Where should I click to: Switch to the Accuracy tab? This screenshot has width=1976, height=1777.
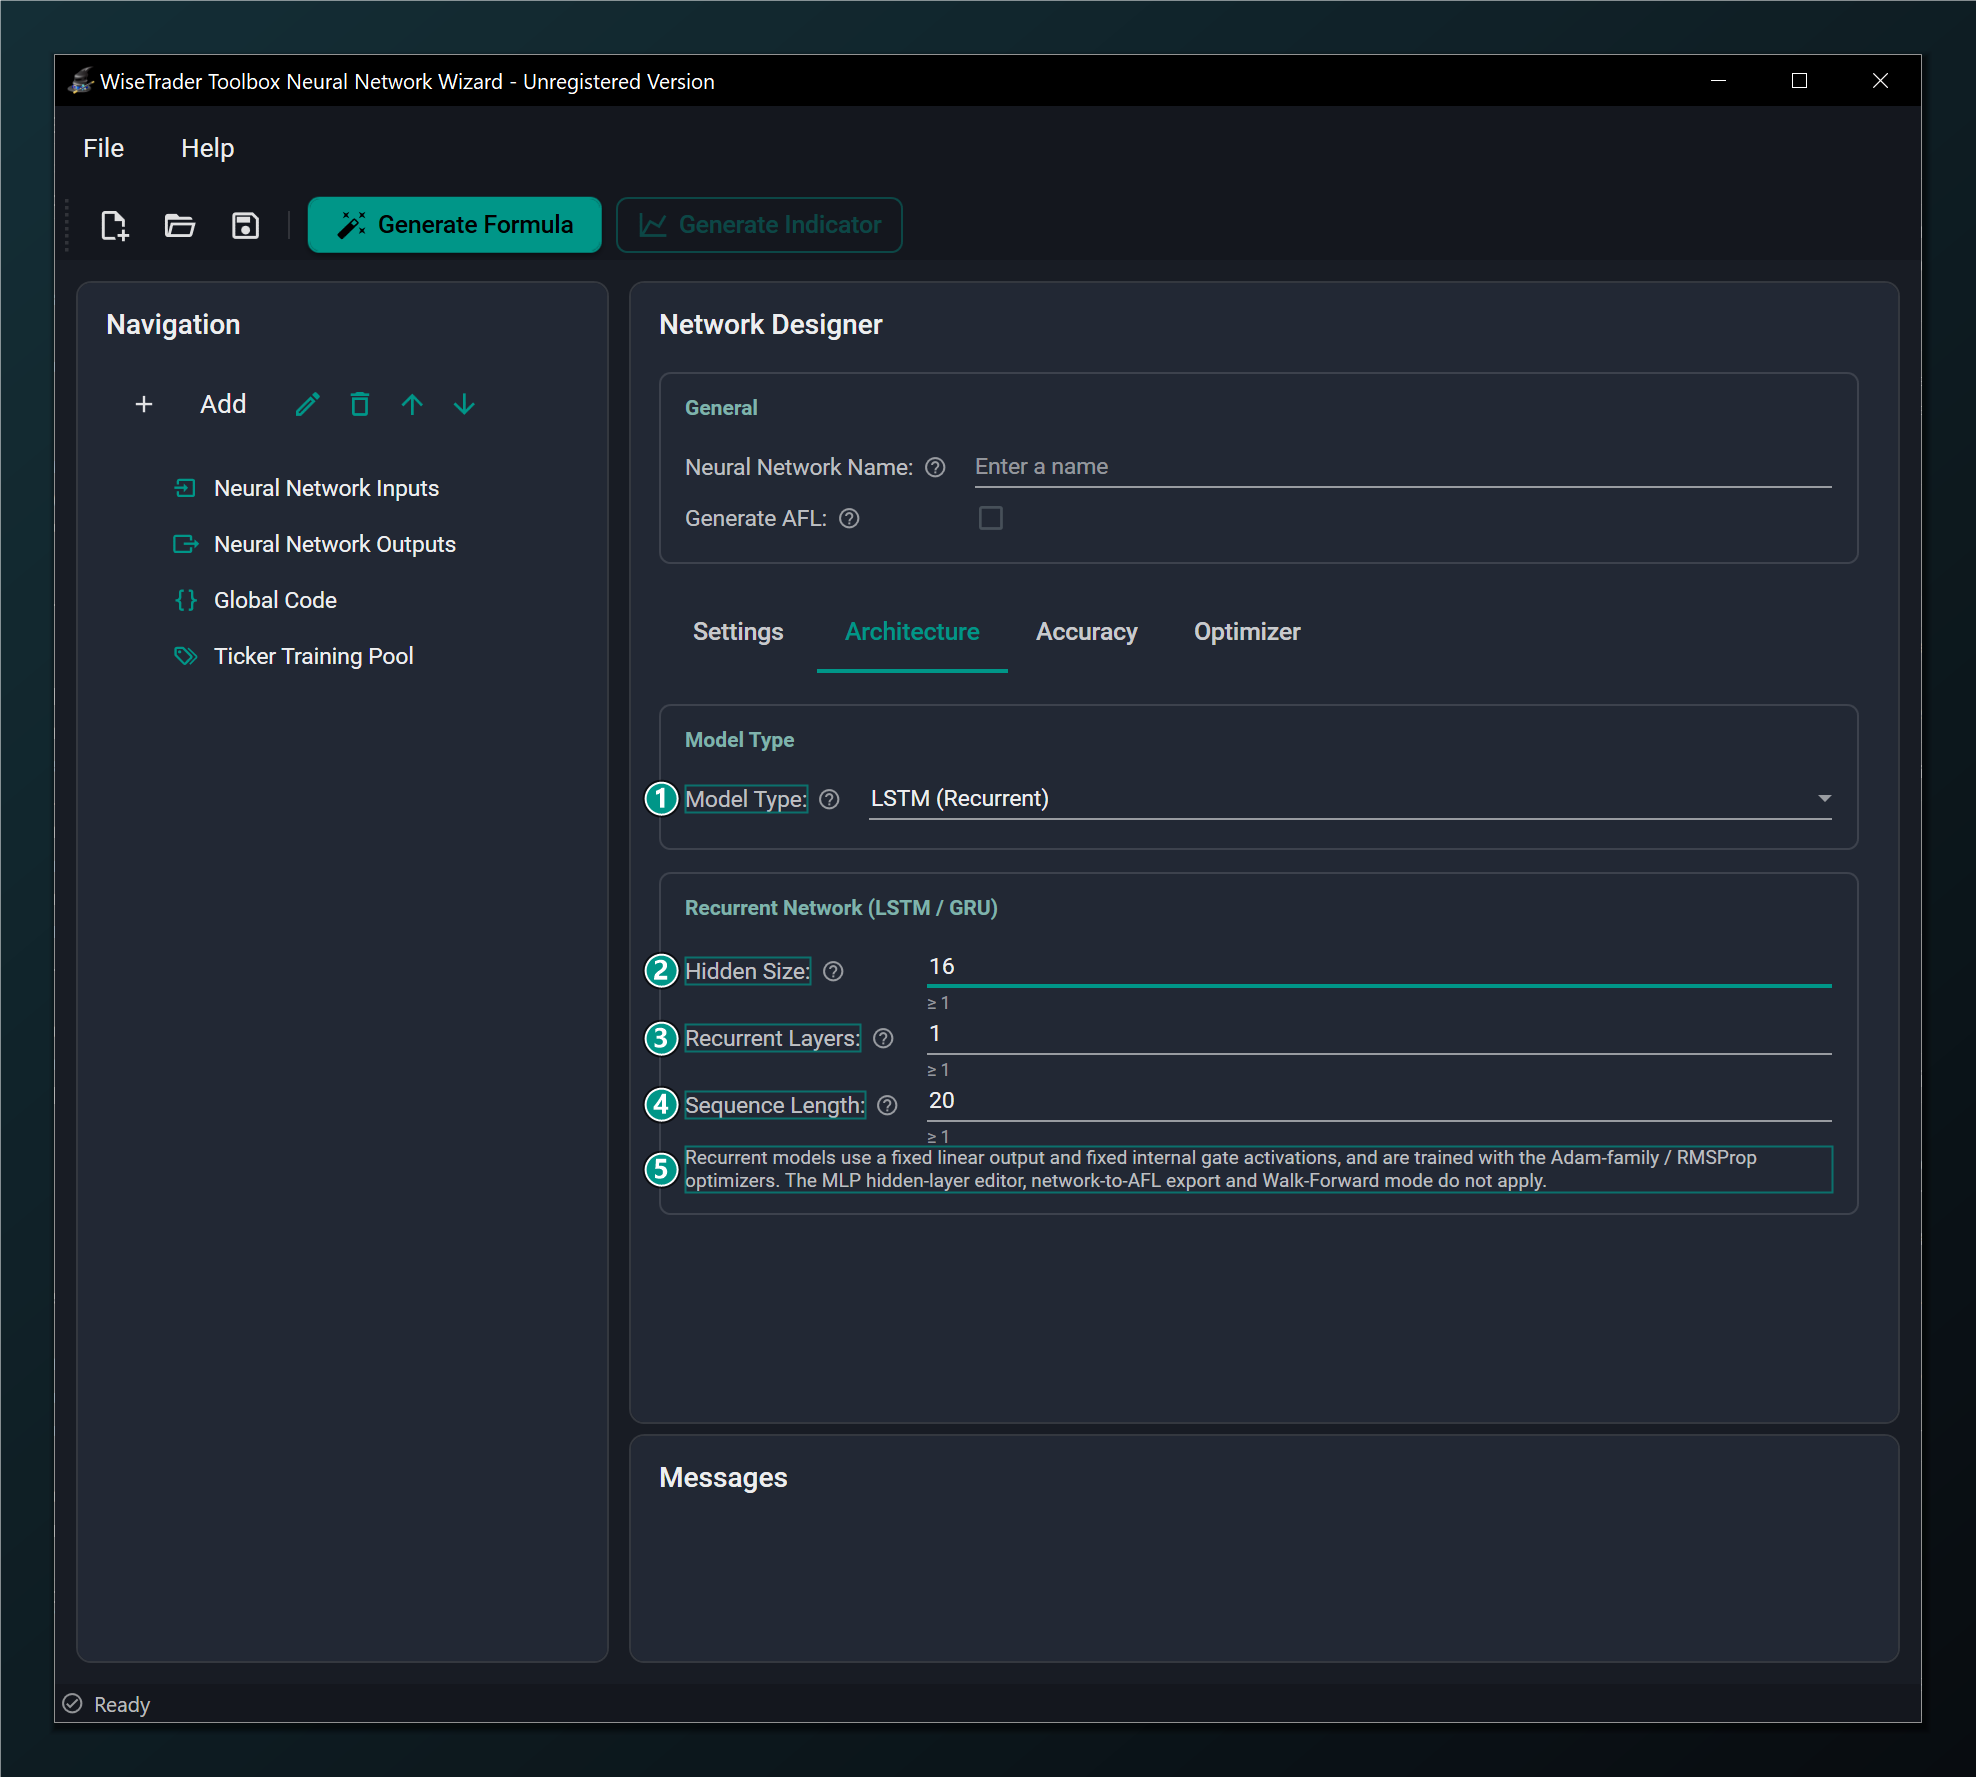1087,632
